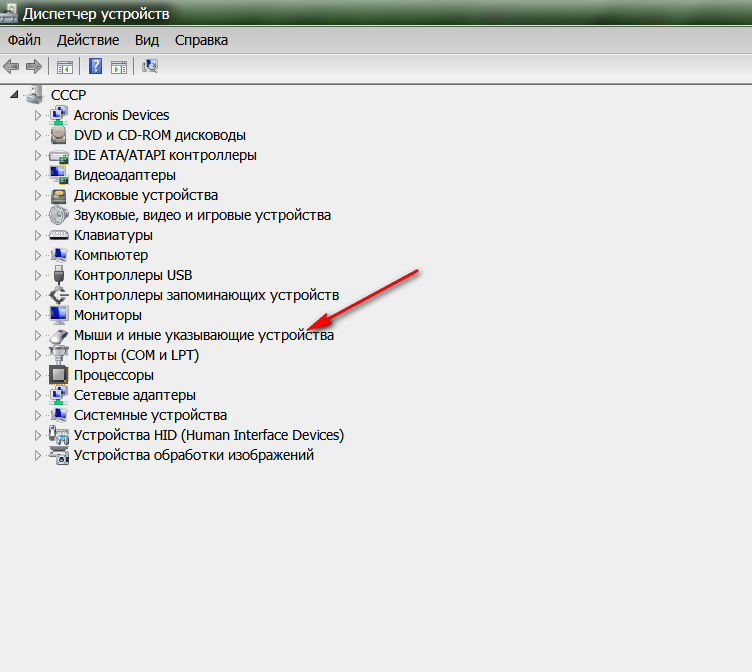Expand the Видеоадаптеры node
752x672 pixels.
tap(37, 175)
